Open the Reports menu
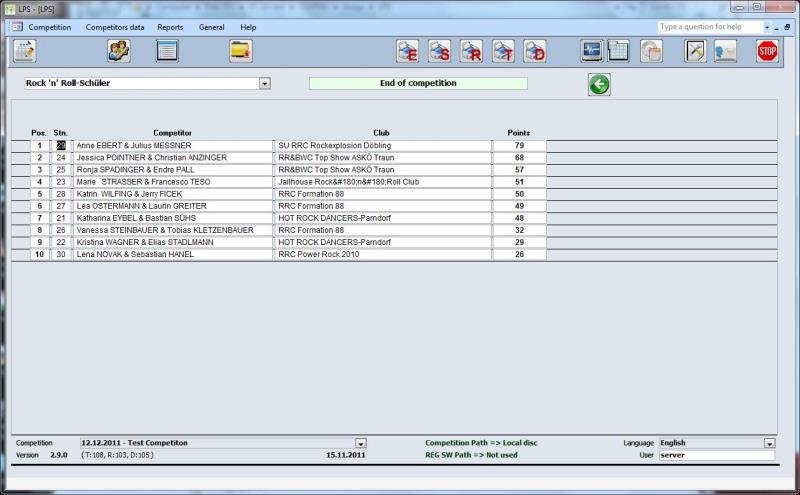Viewport: 800px width, 495px height. [170, 27]
